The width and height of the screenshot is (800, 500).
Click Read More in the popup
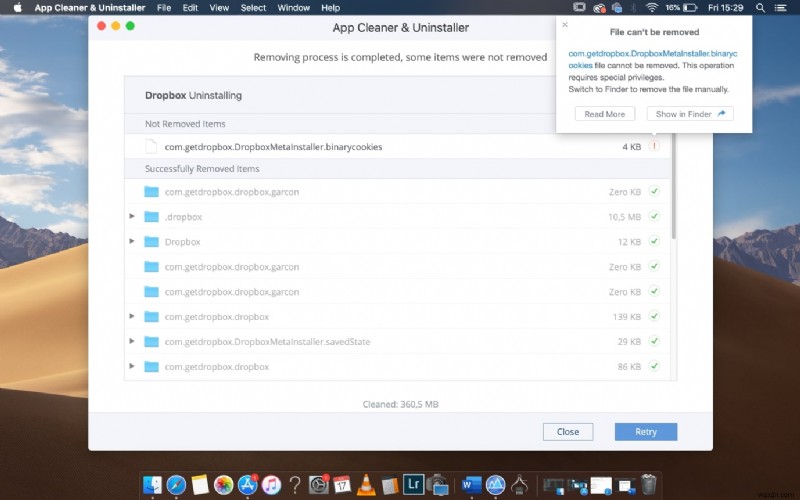pyautogui.click(x=605, y=114)
